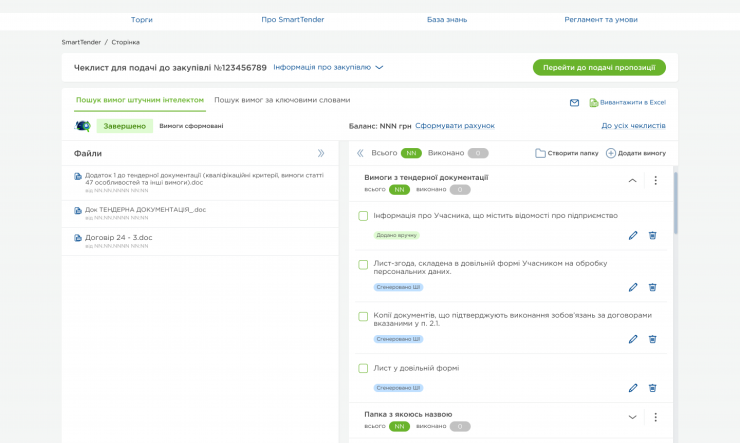Image resolution: width=740 pixels, height=443 pixels.
Task: Check the Інформація про Учасника checkbox
Action: click(x=364, y=216)
